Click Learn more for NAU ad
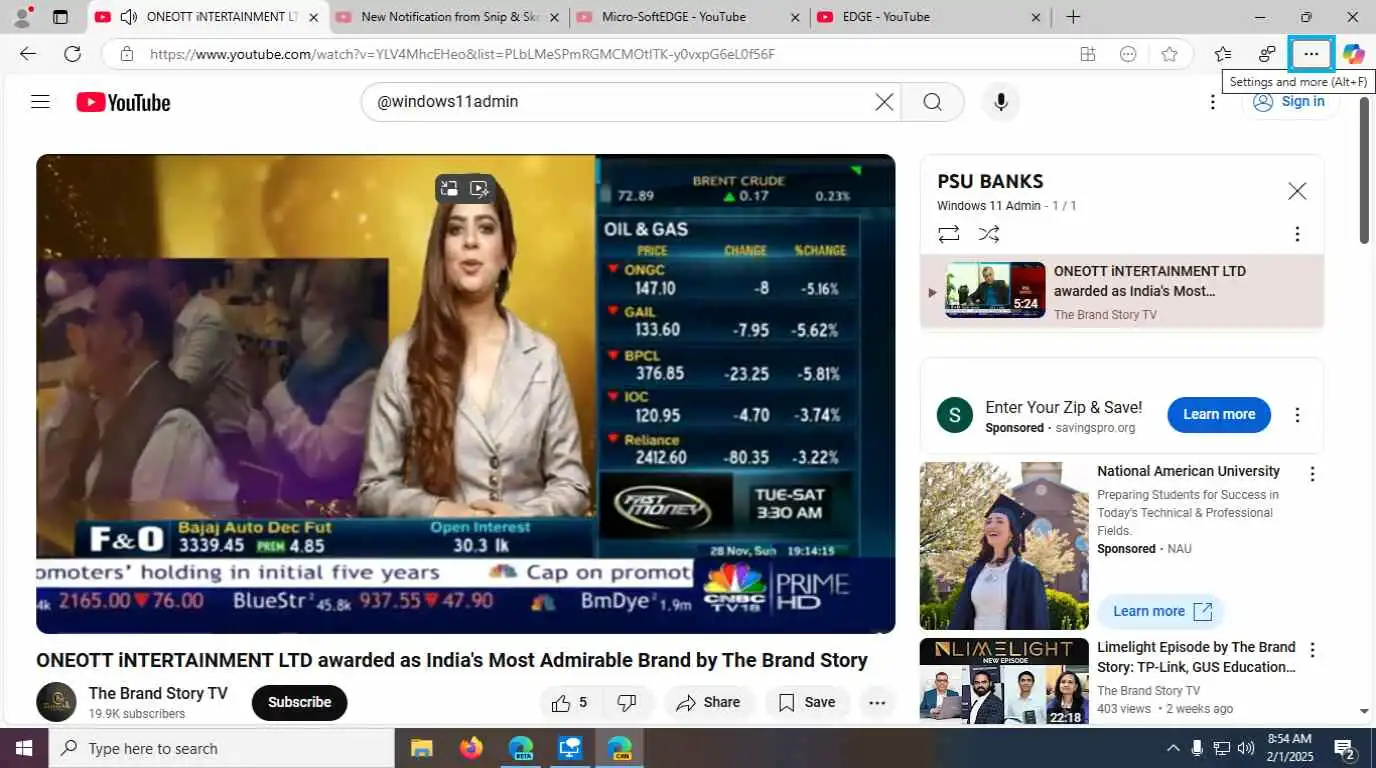This screenshot has width=1376, height=768. tap(1161, 611)
